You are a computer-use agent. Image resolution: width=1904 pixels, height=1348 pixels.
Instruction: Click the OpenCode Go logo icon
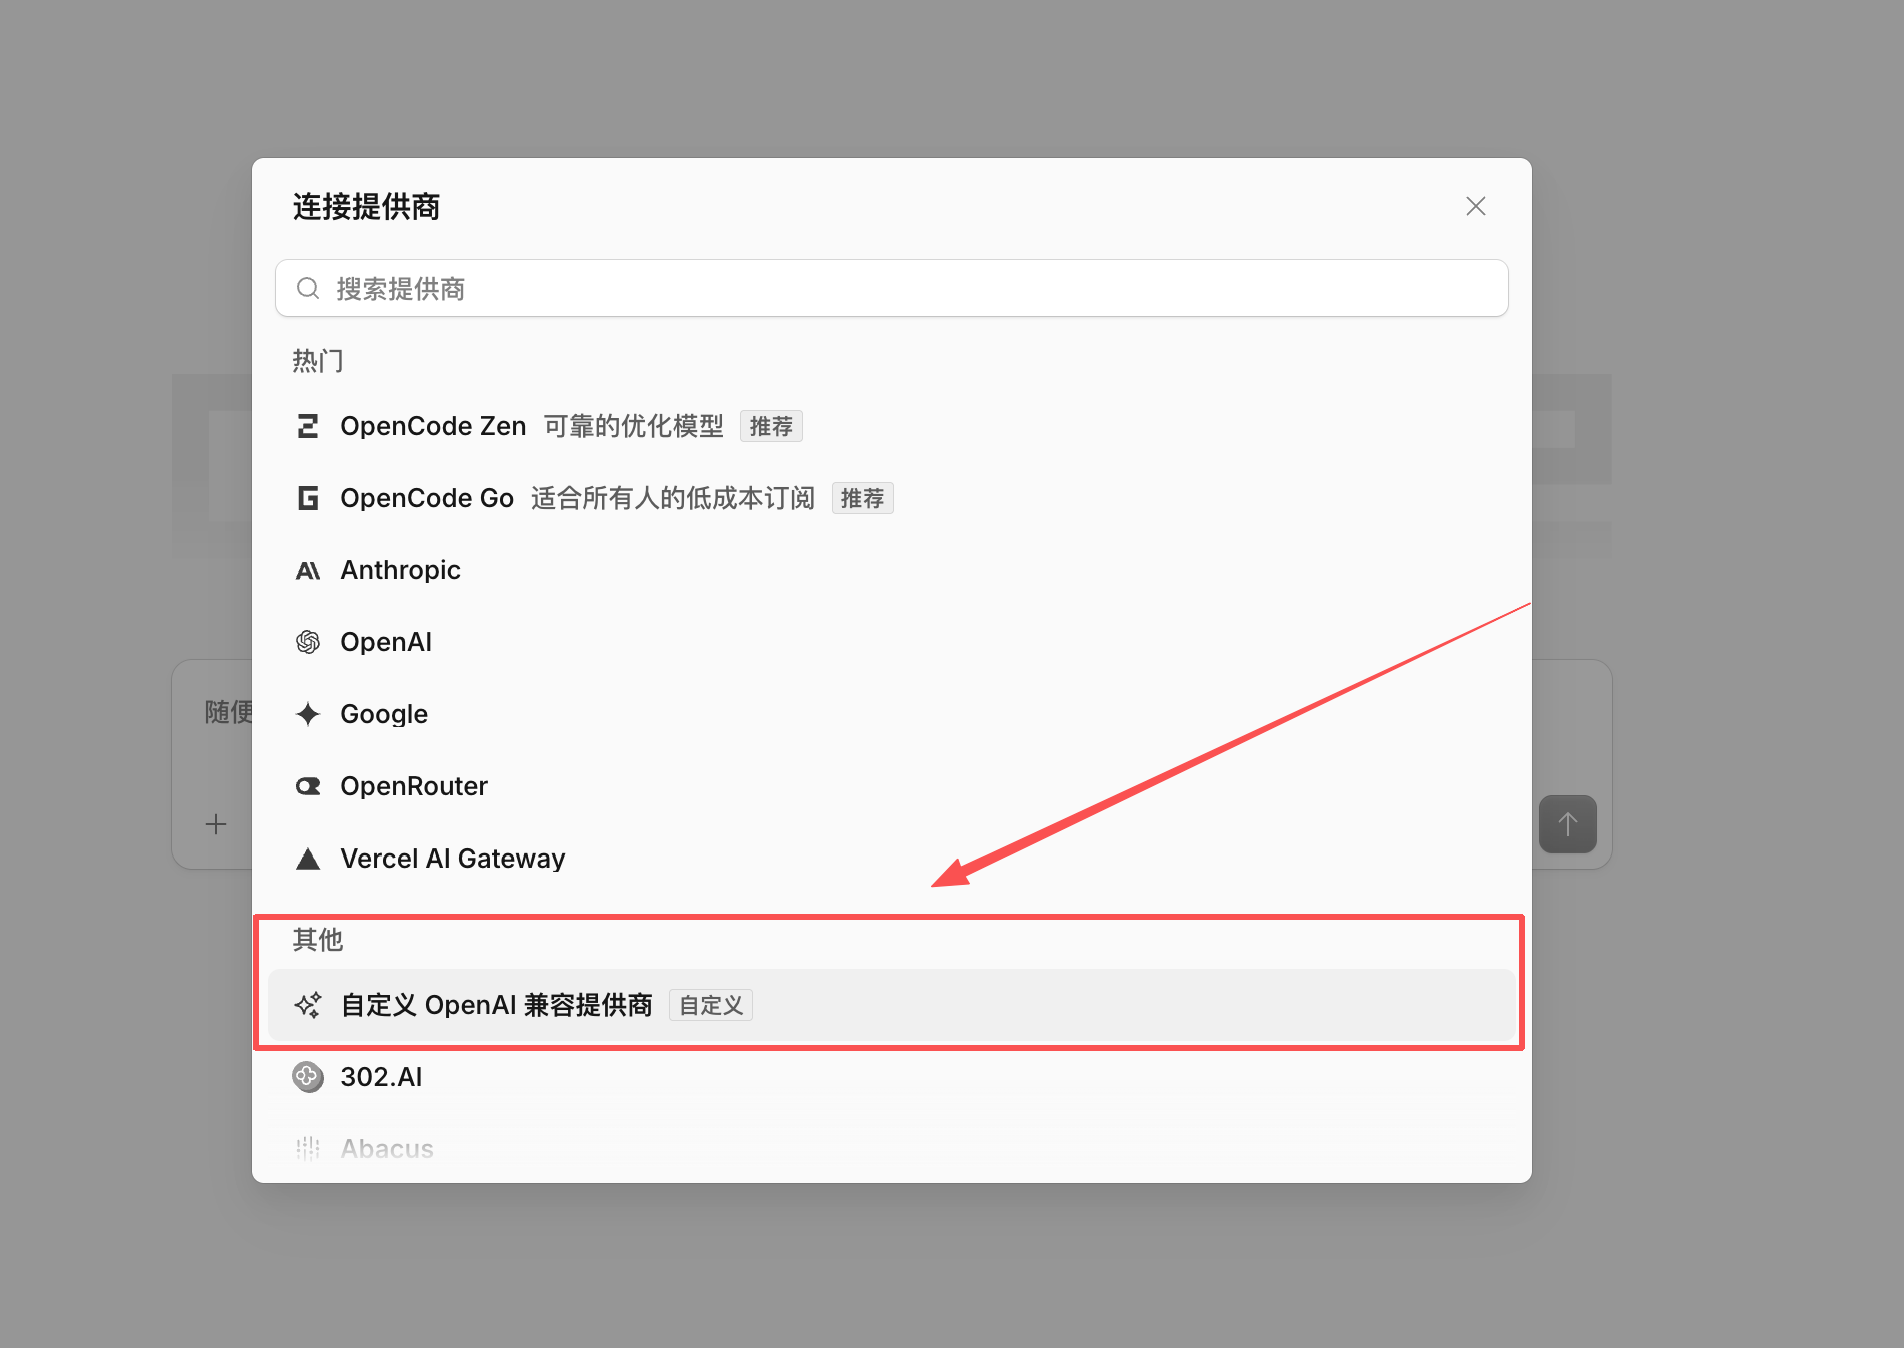coord(308,498)
